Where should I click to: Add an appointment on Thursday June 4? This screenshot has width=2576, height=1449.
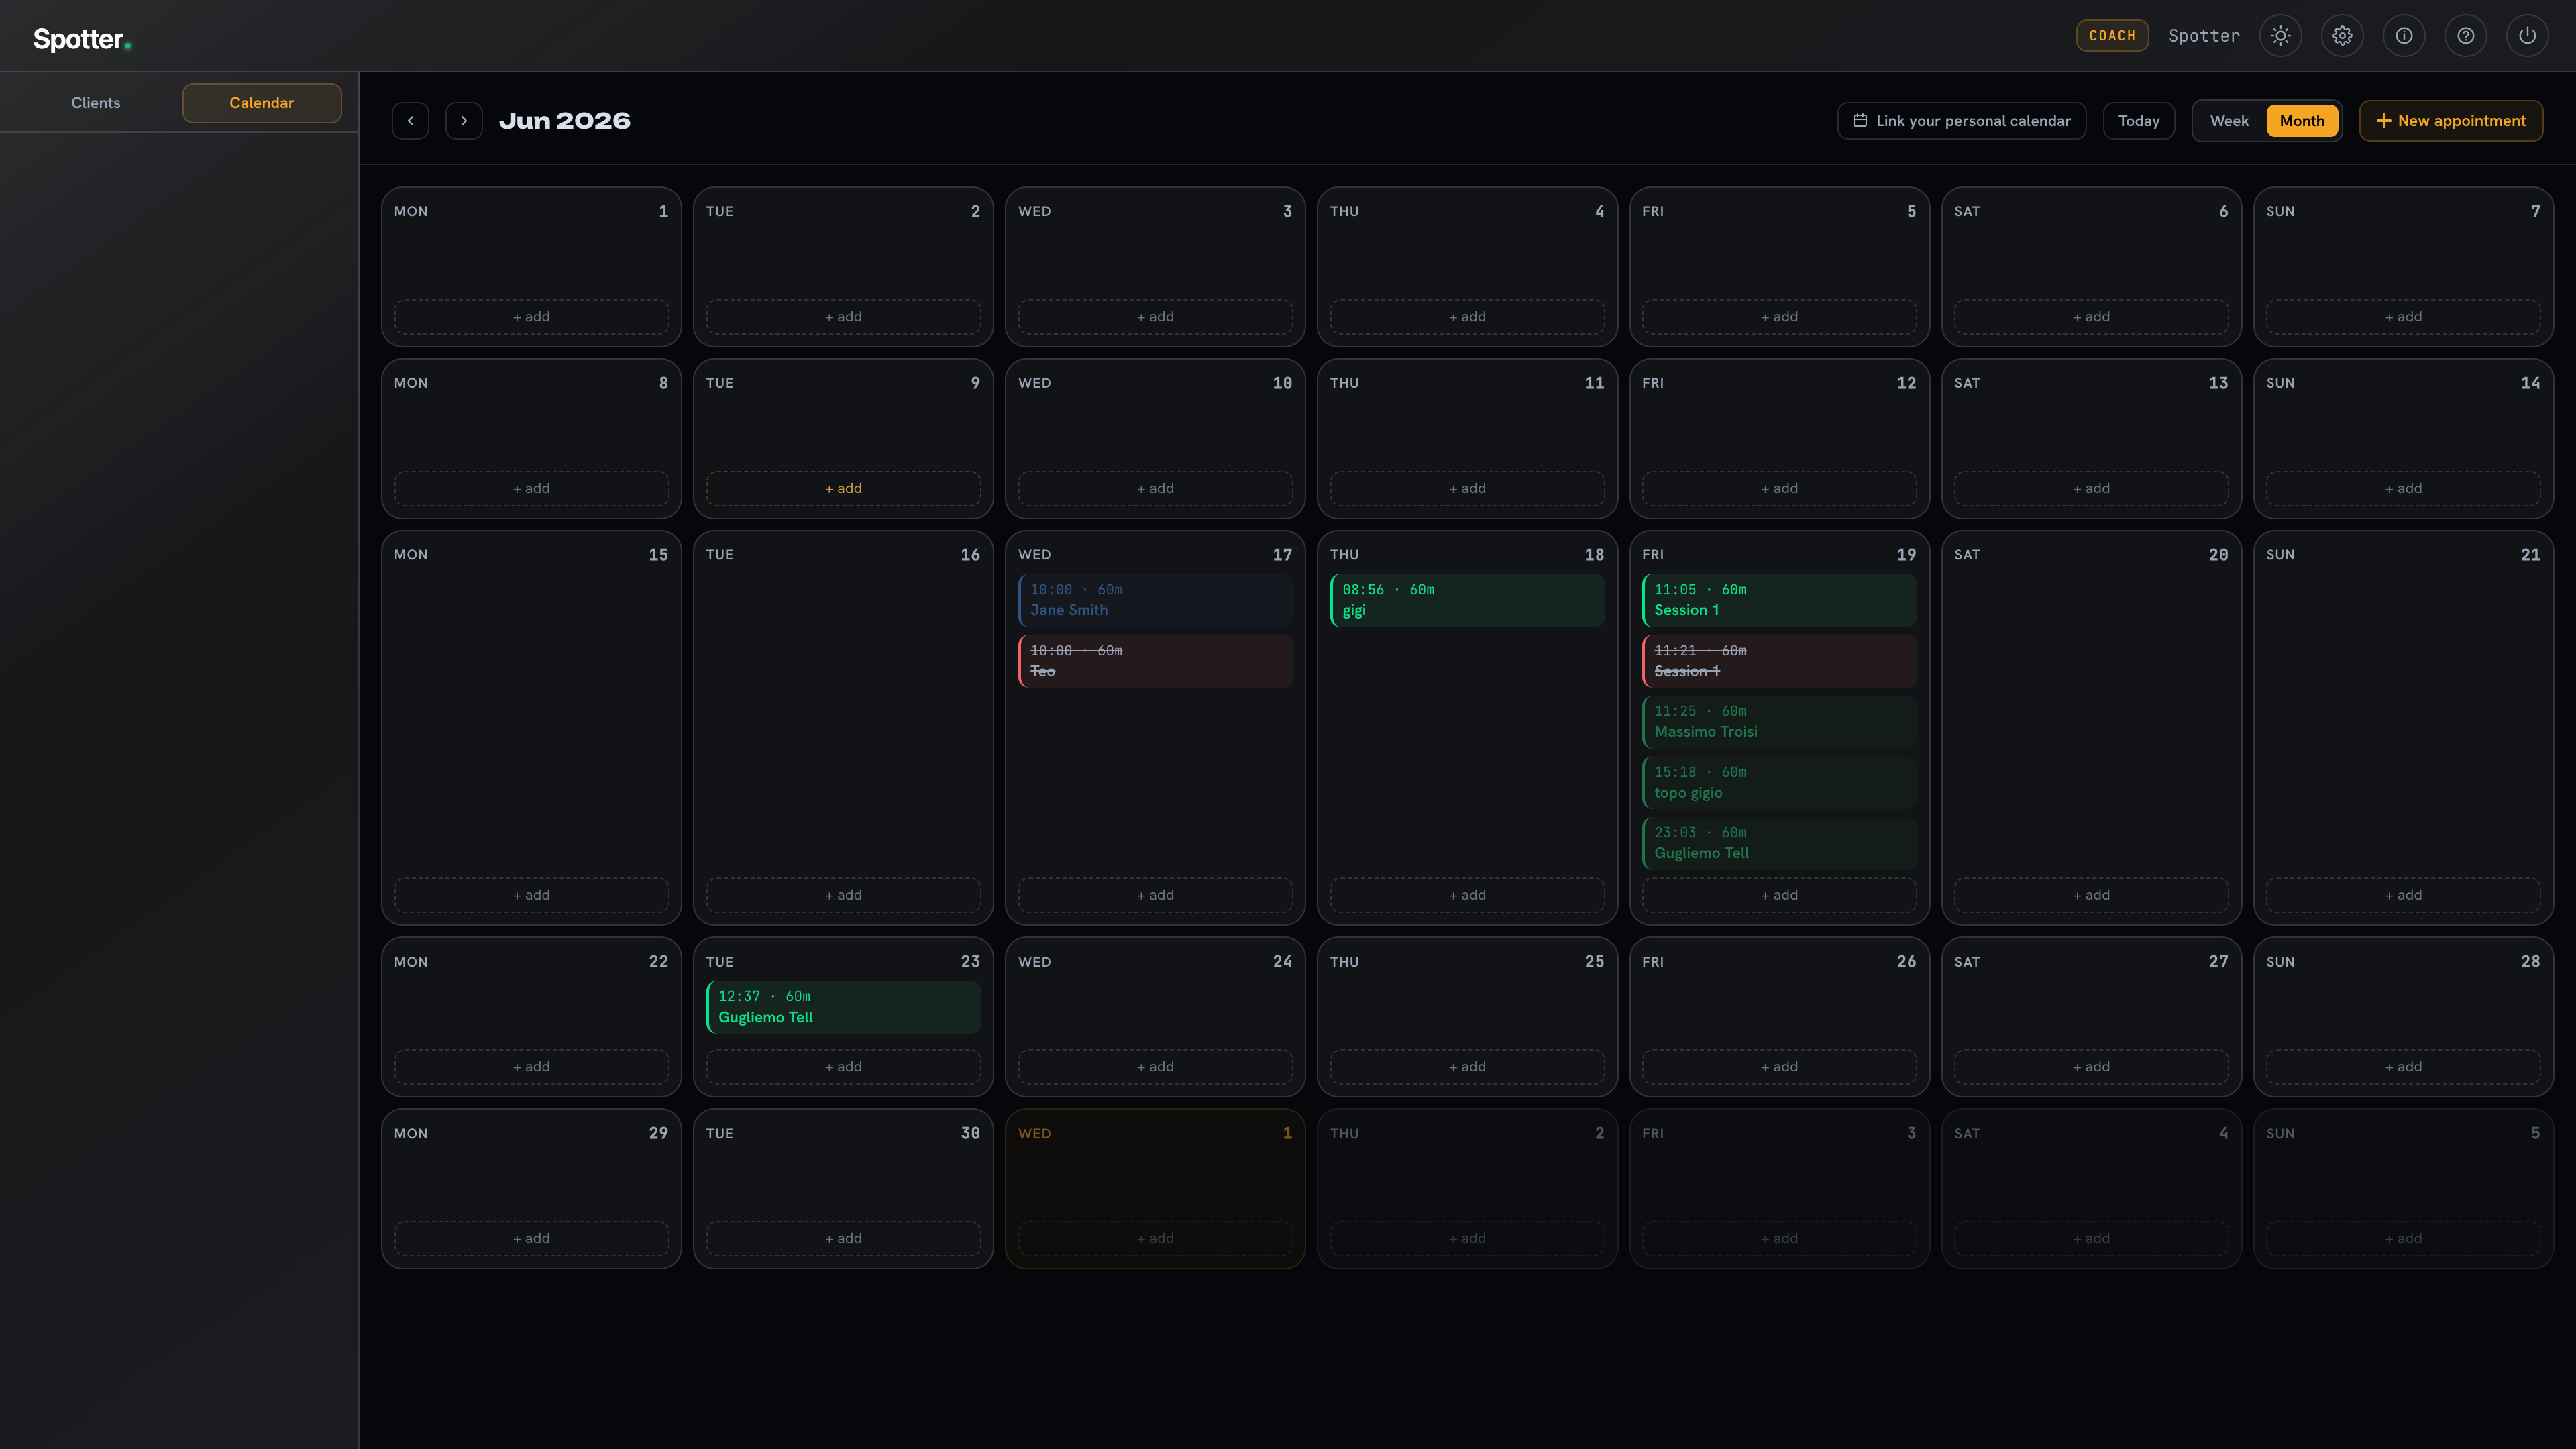[x=1467, y=317]
